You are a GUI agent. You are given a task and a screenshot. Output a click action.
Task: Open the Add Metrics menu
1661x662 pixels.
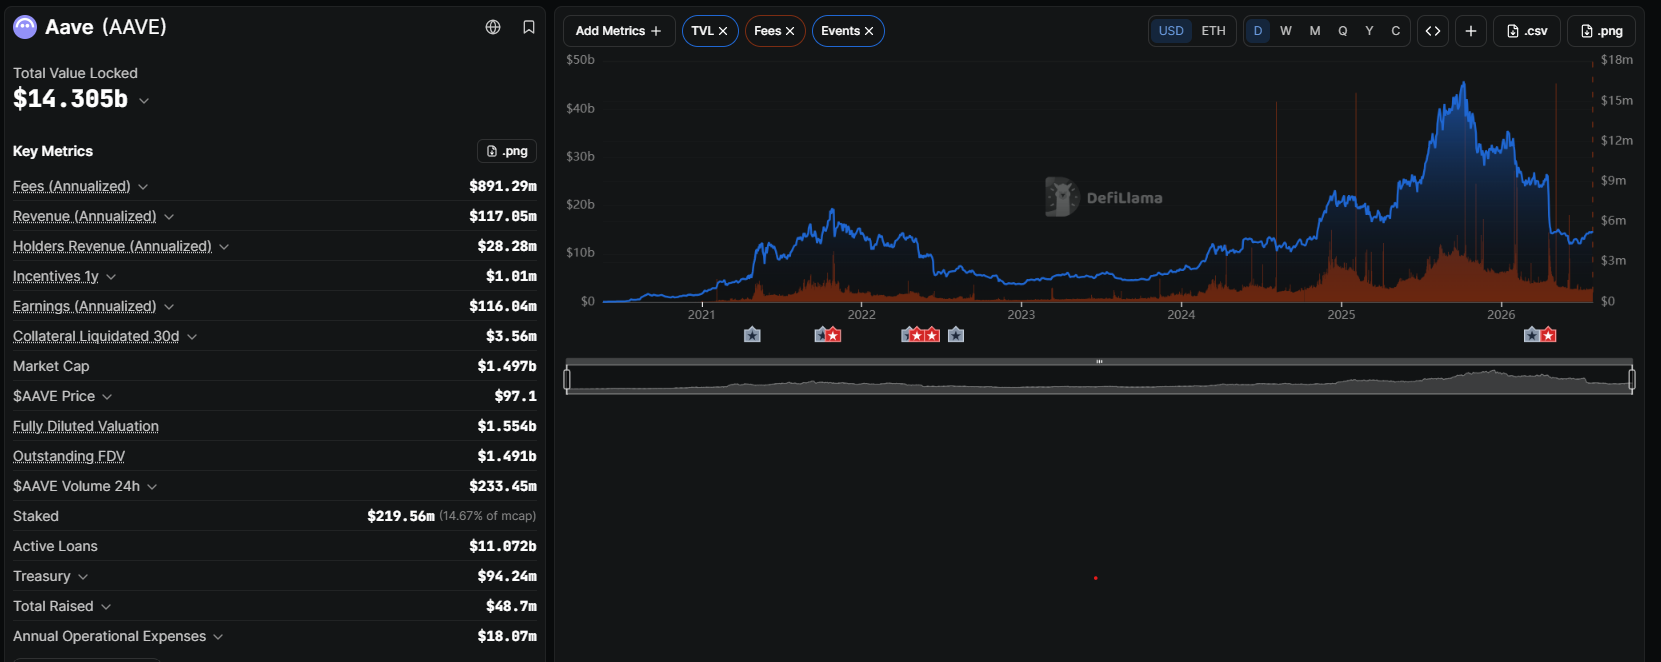click(x=619, y=31)
